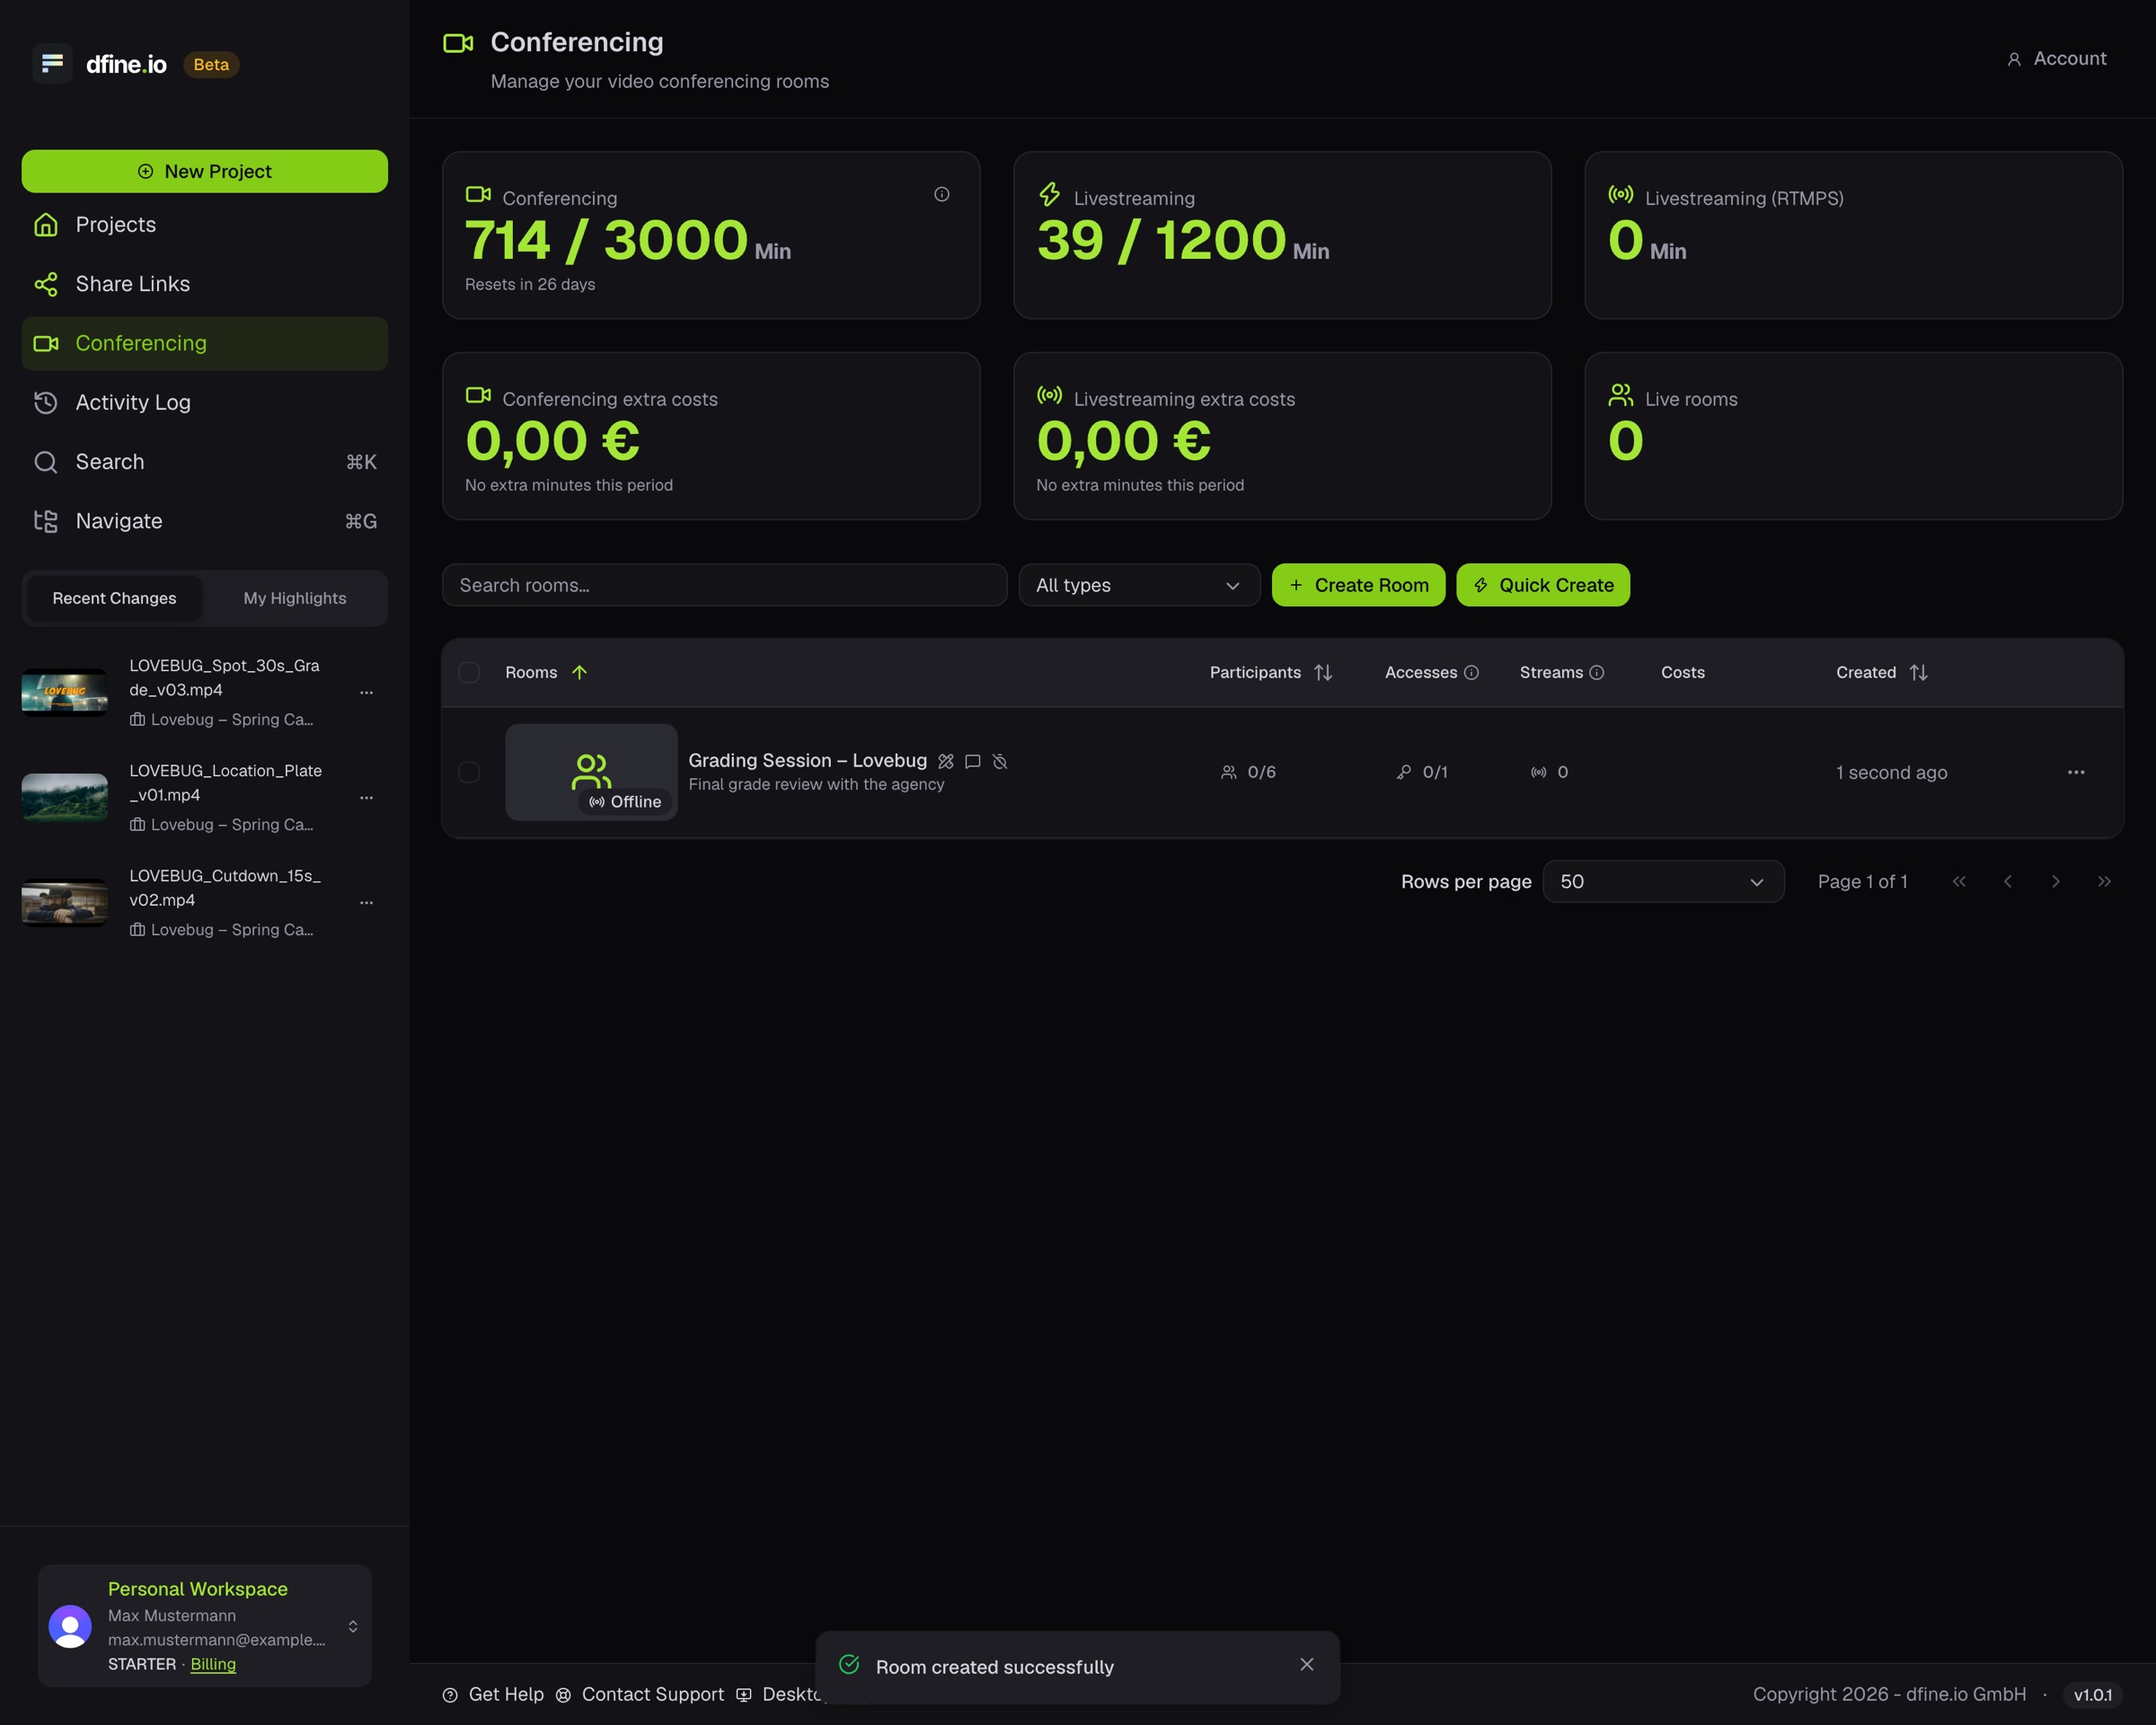Open Share Links in the sidebar

(x=204, y=284)
